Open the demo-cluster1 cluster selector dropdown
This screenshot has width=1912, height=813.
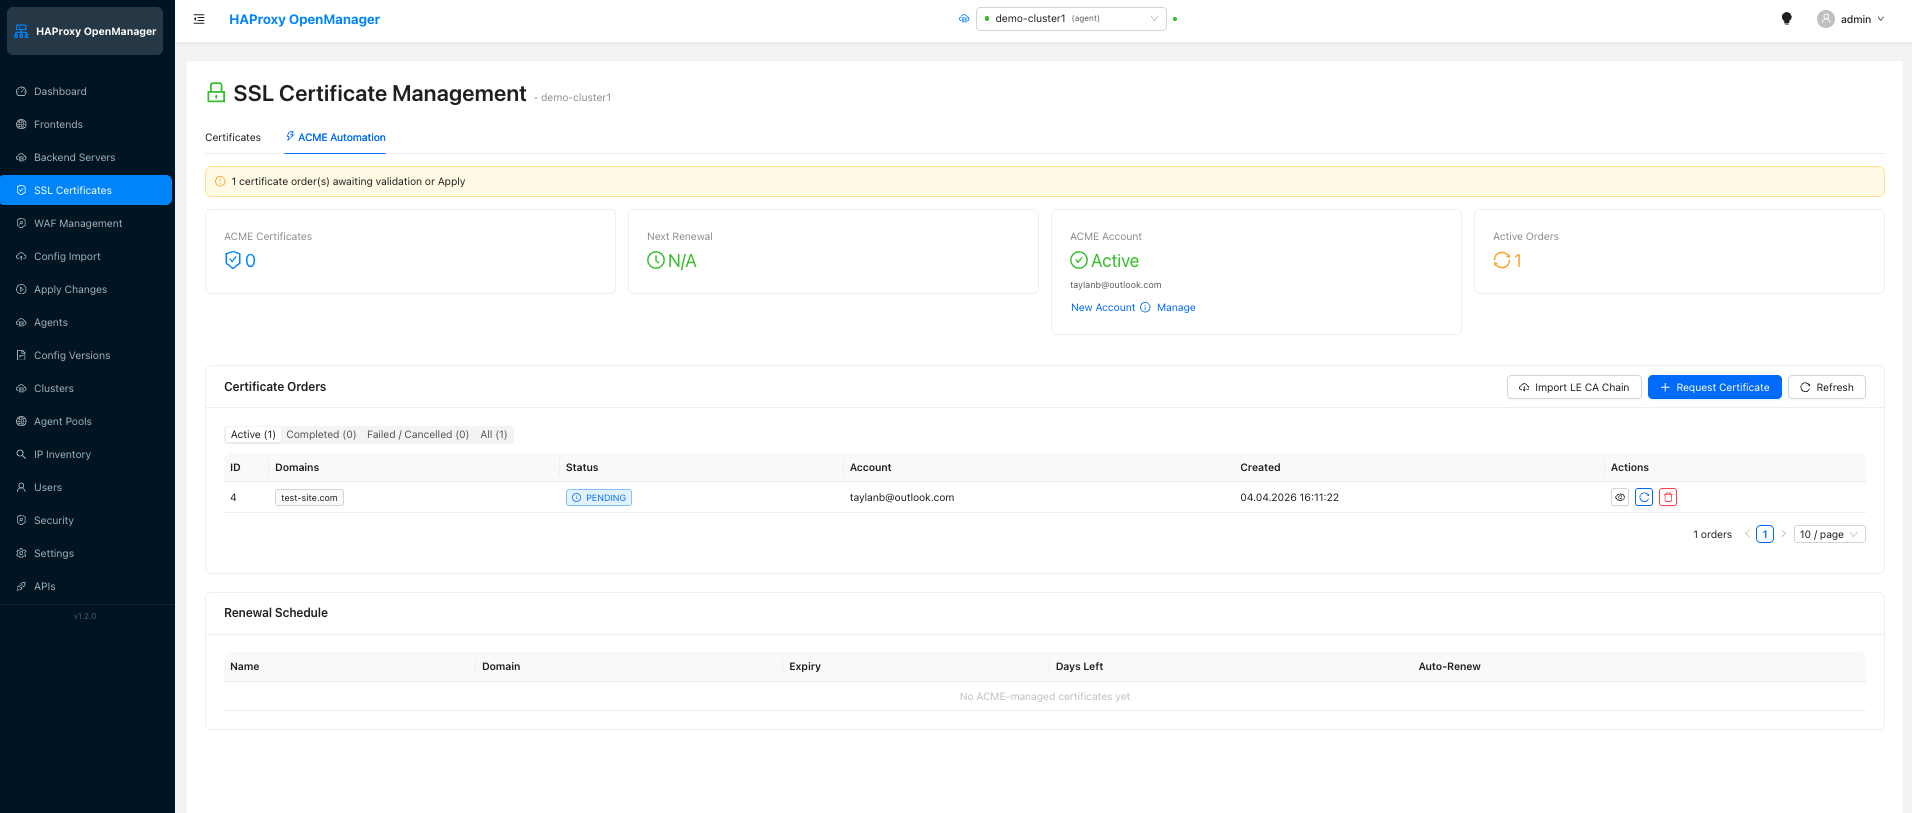pyautogui.click(x=1071, y=19)
